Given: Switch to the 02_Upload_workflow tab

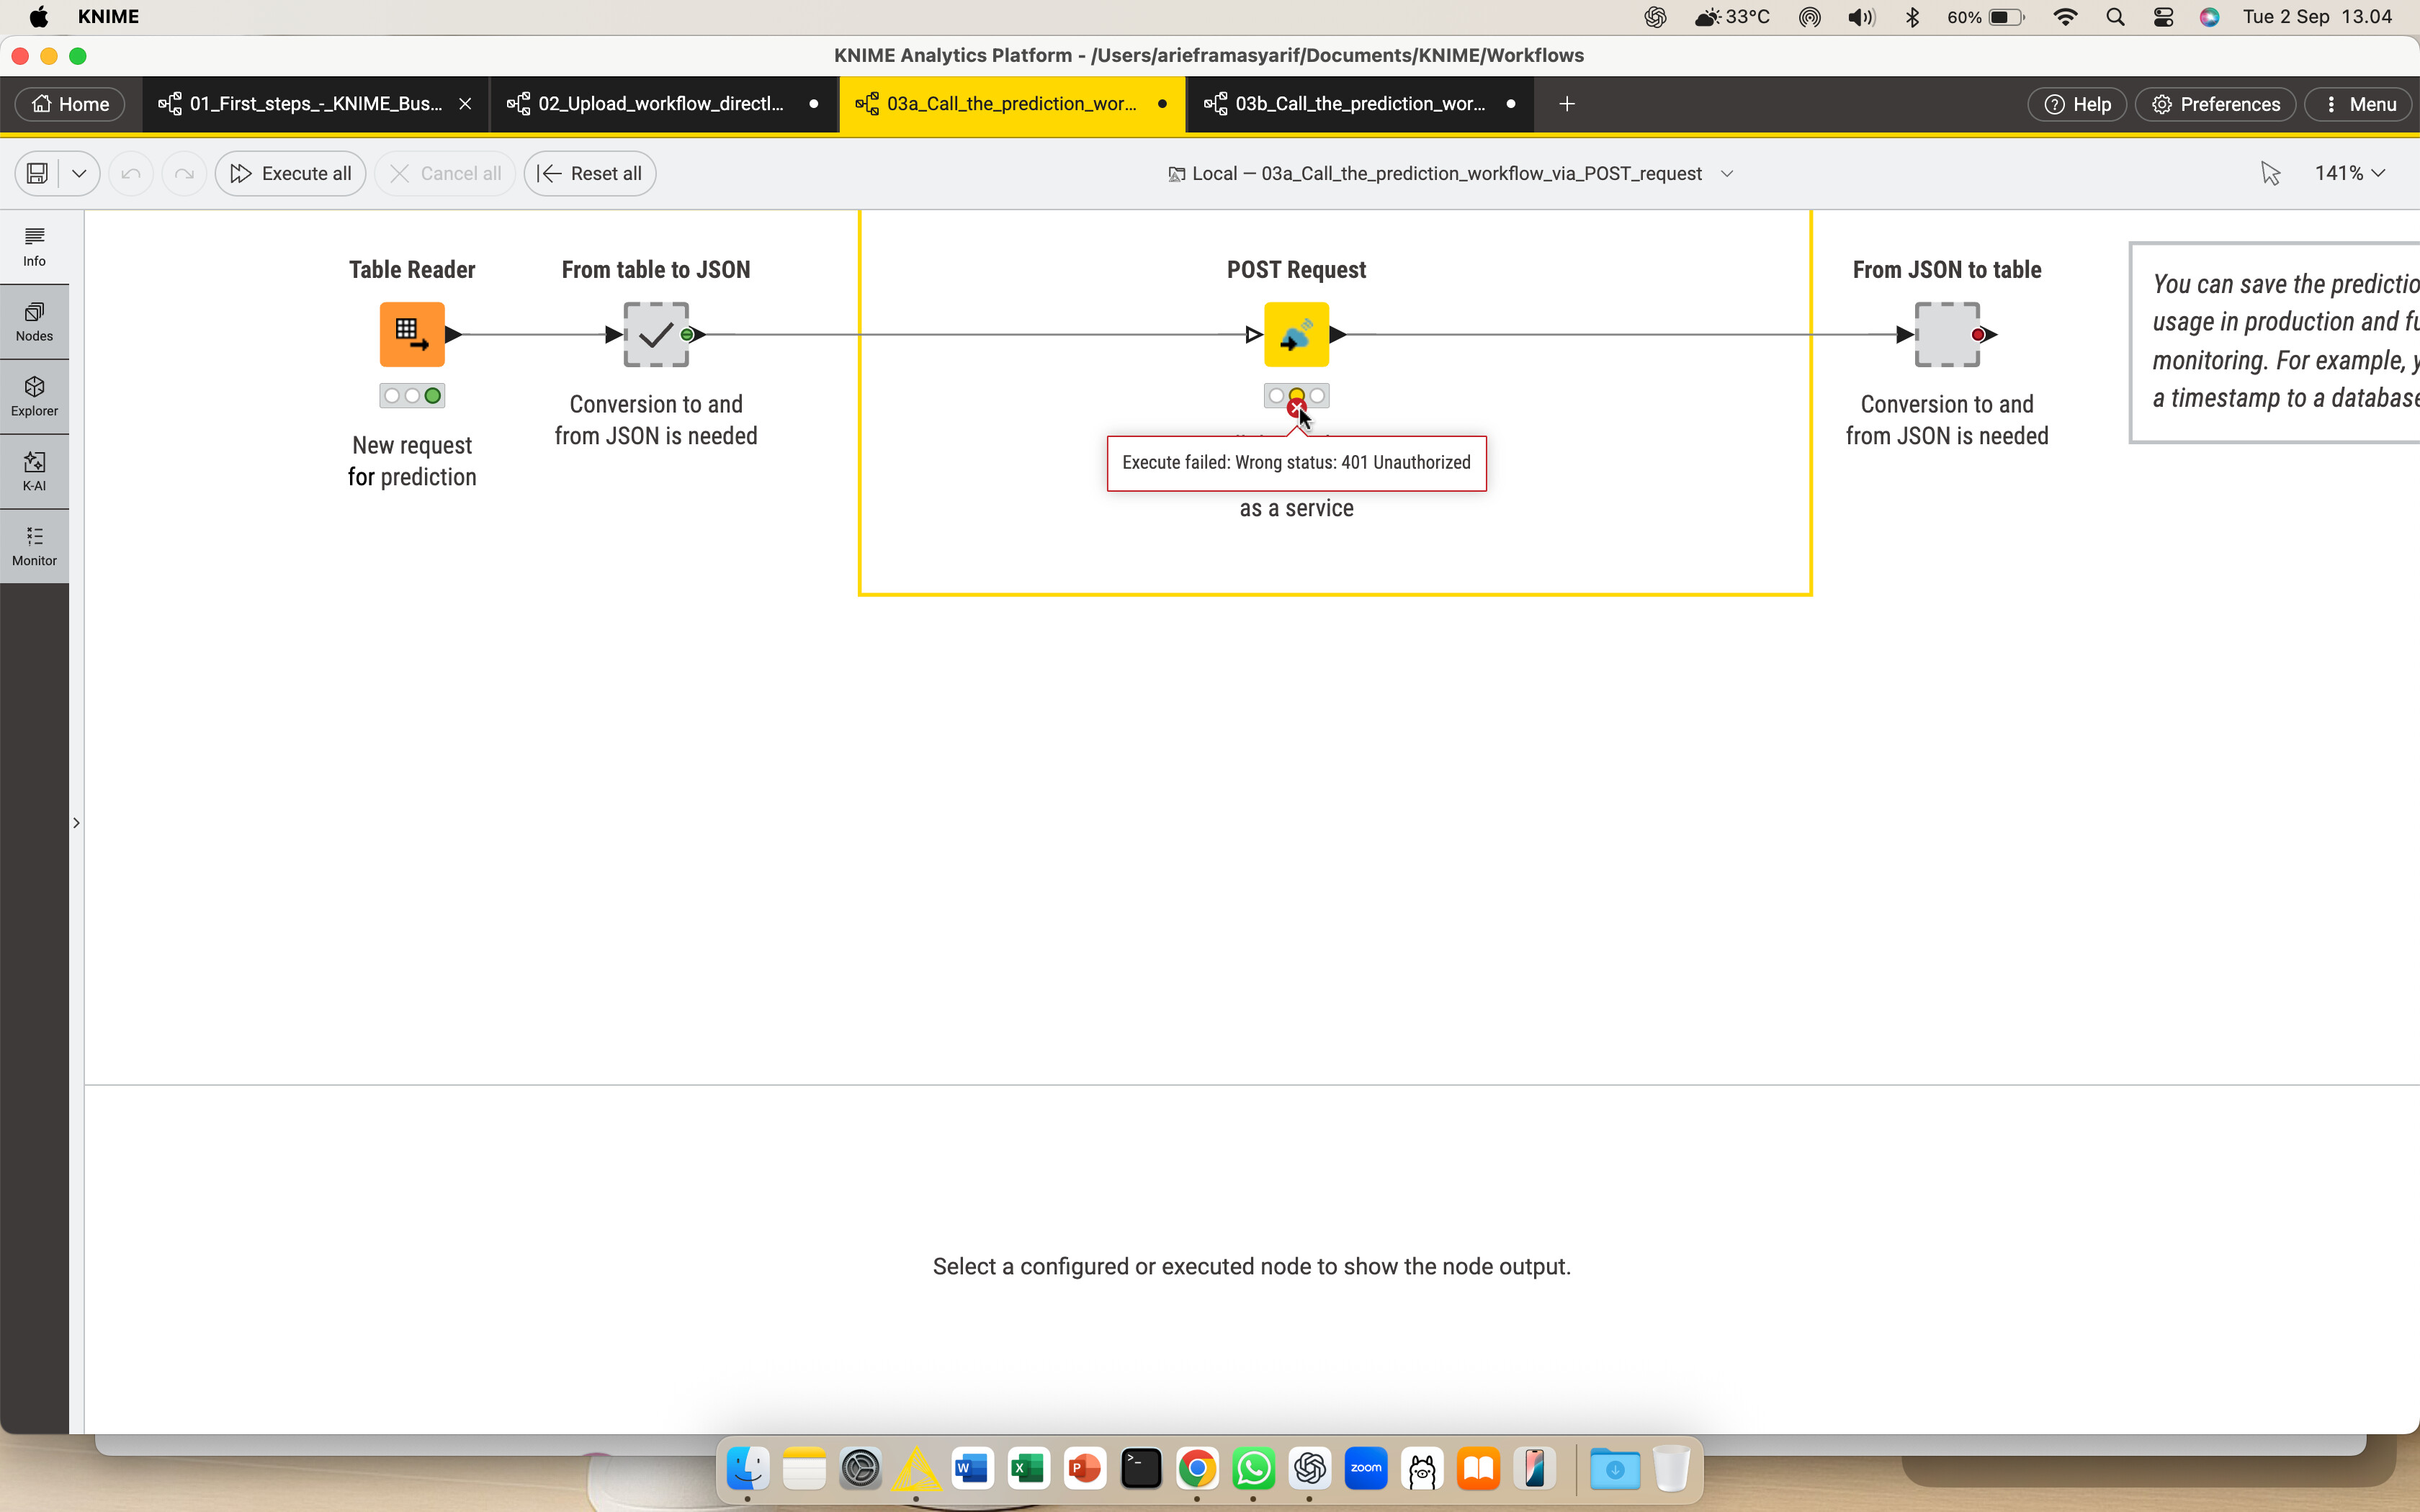Looking at the screenshot, I should [x=661, y=104].
